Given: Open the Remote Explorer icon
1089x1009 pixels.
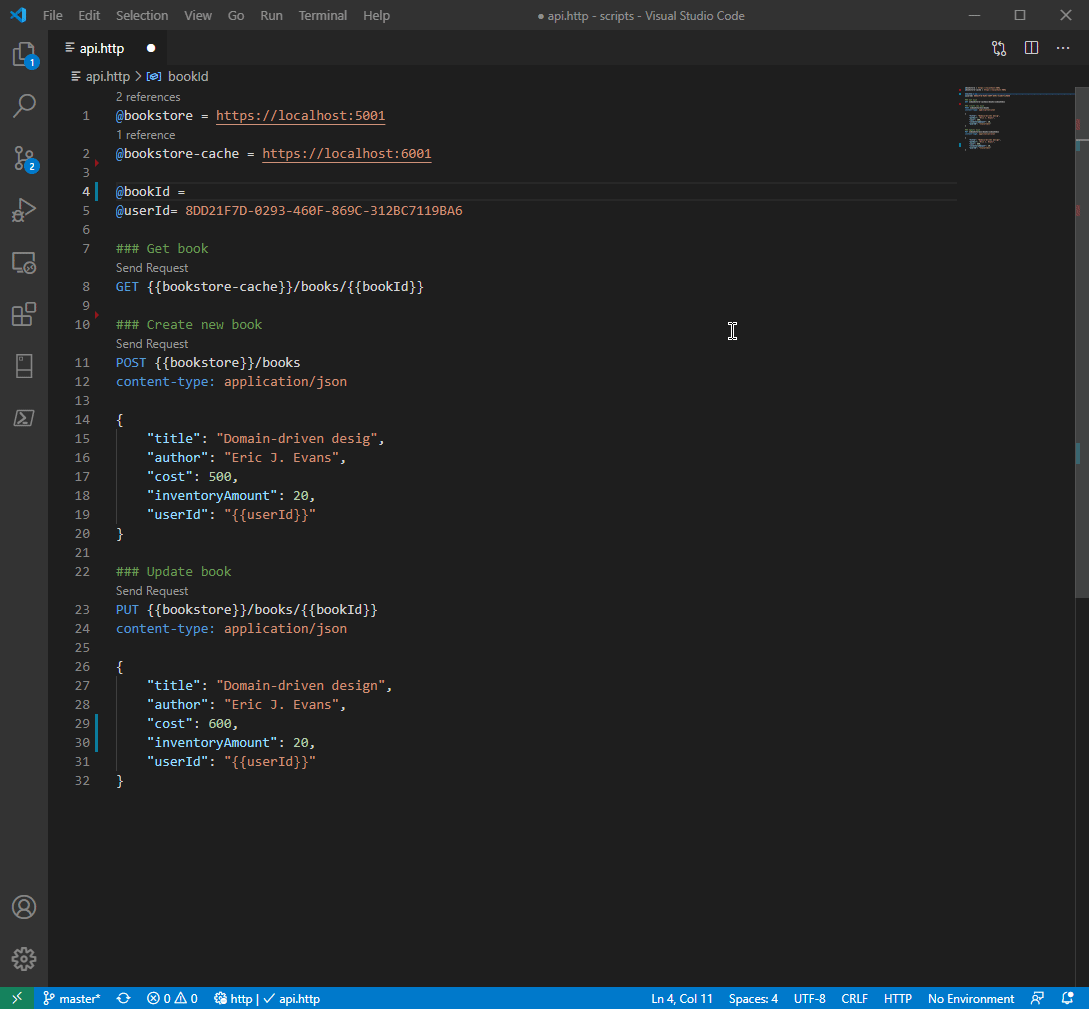Looking at the screenshot, I should pos(24,263).
